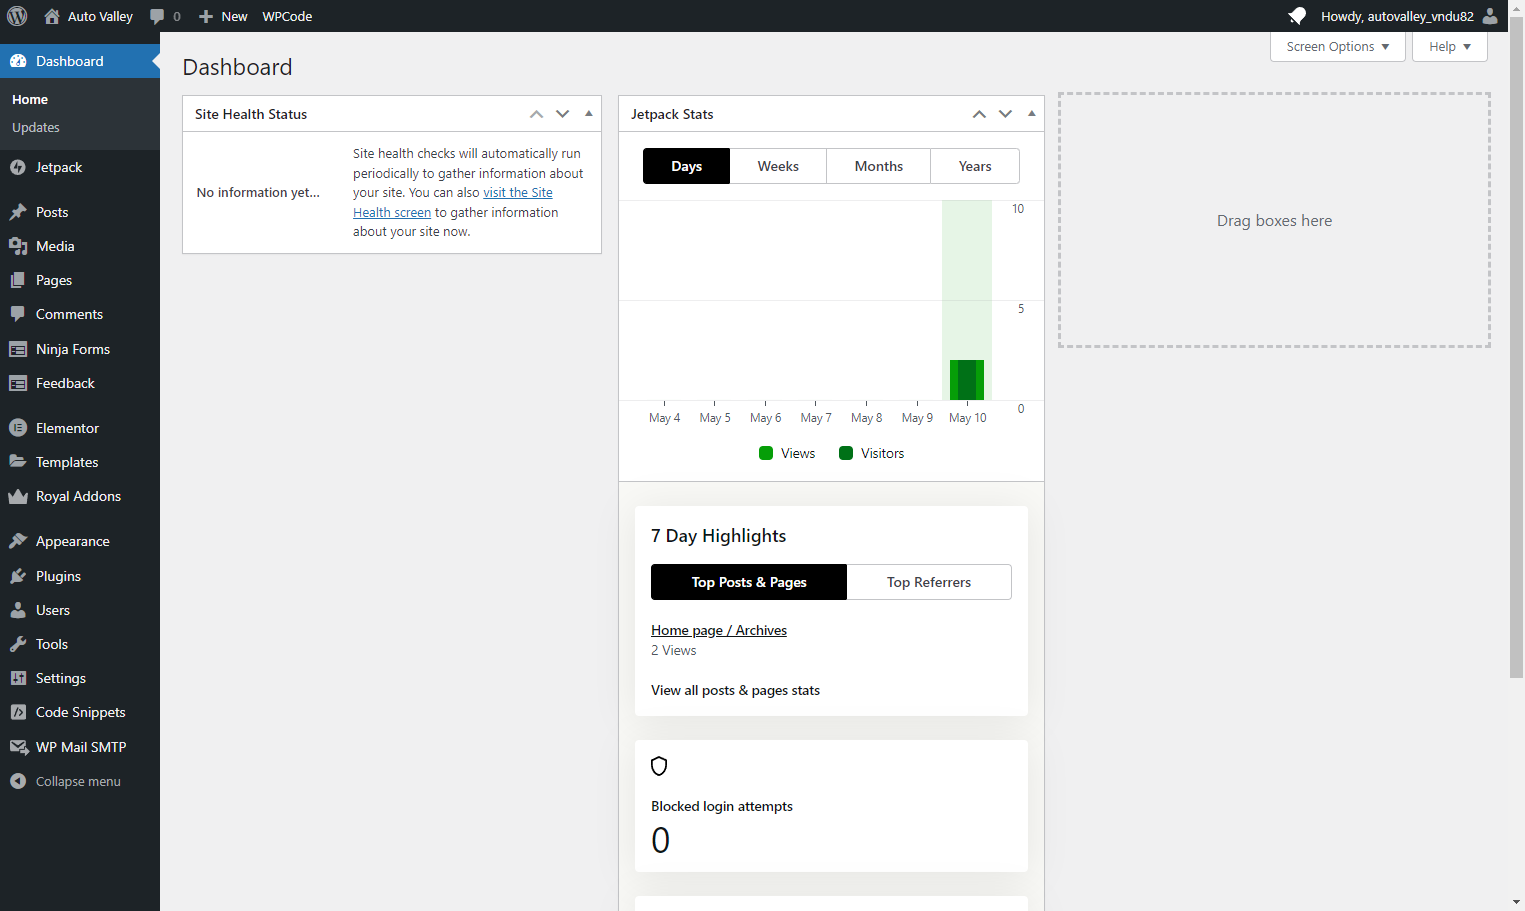Open WP Mail SMTP menu

point(80,747)
